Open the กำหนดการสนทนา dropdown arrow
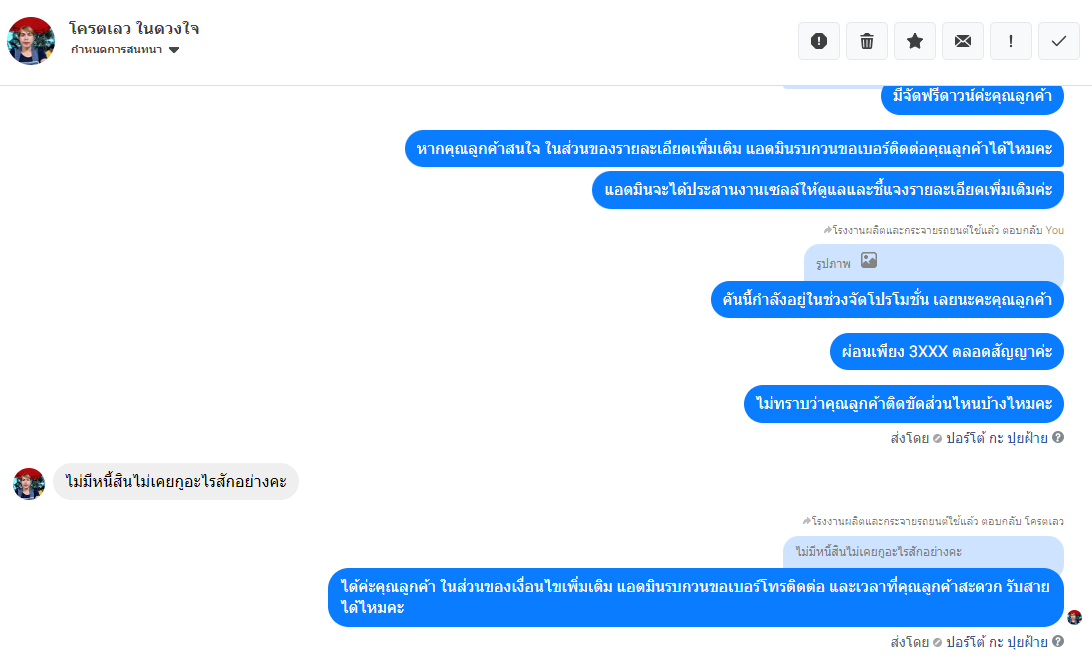The height and width of the screenshot is (663, 1092). coord(174,49)
